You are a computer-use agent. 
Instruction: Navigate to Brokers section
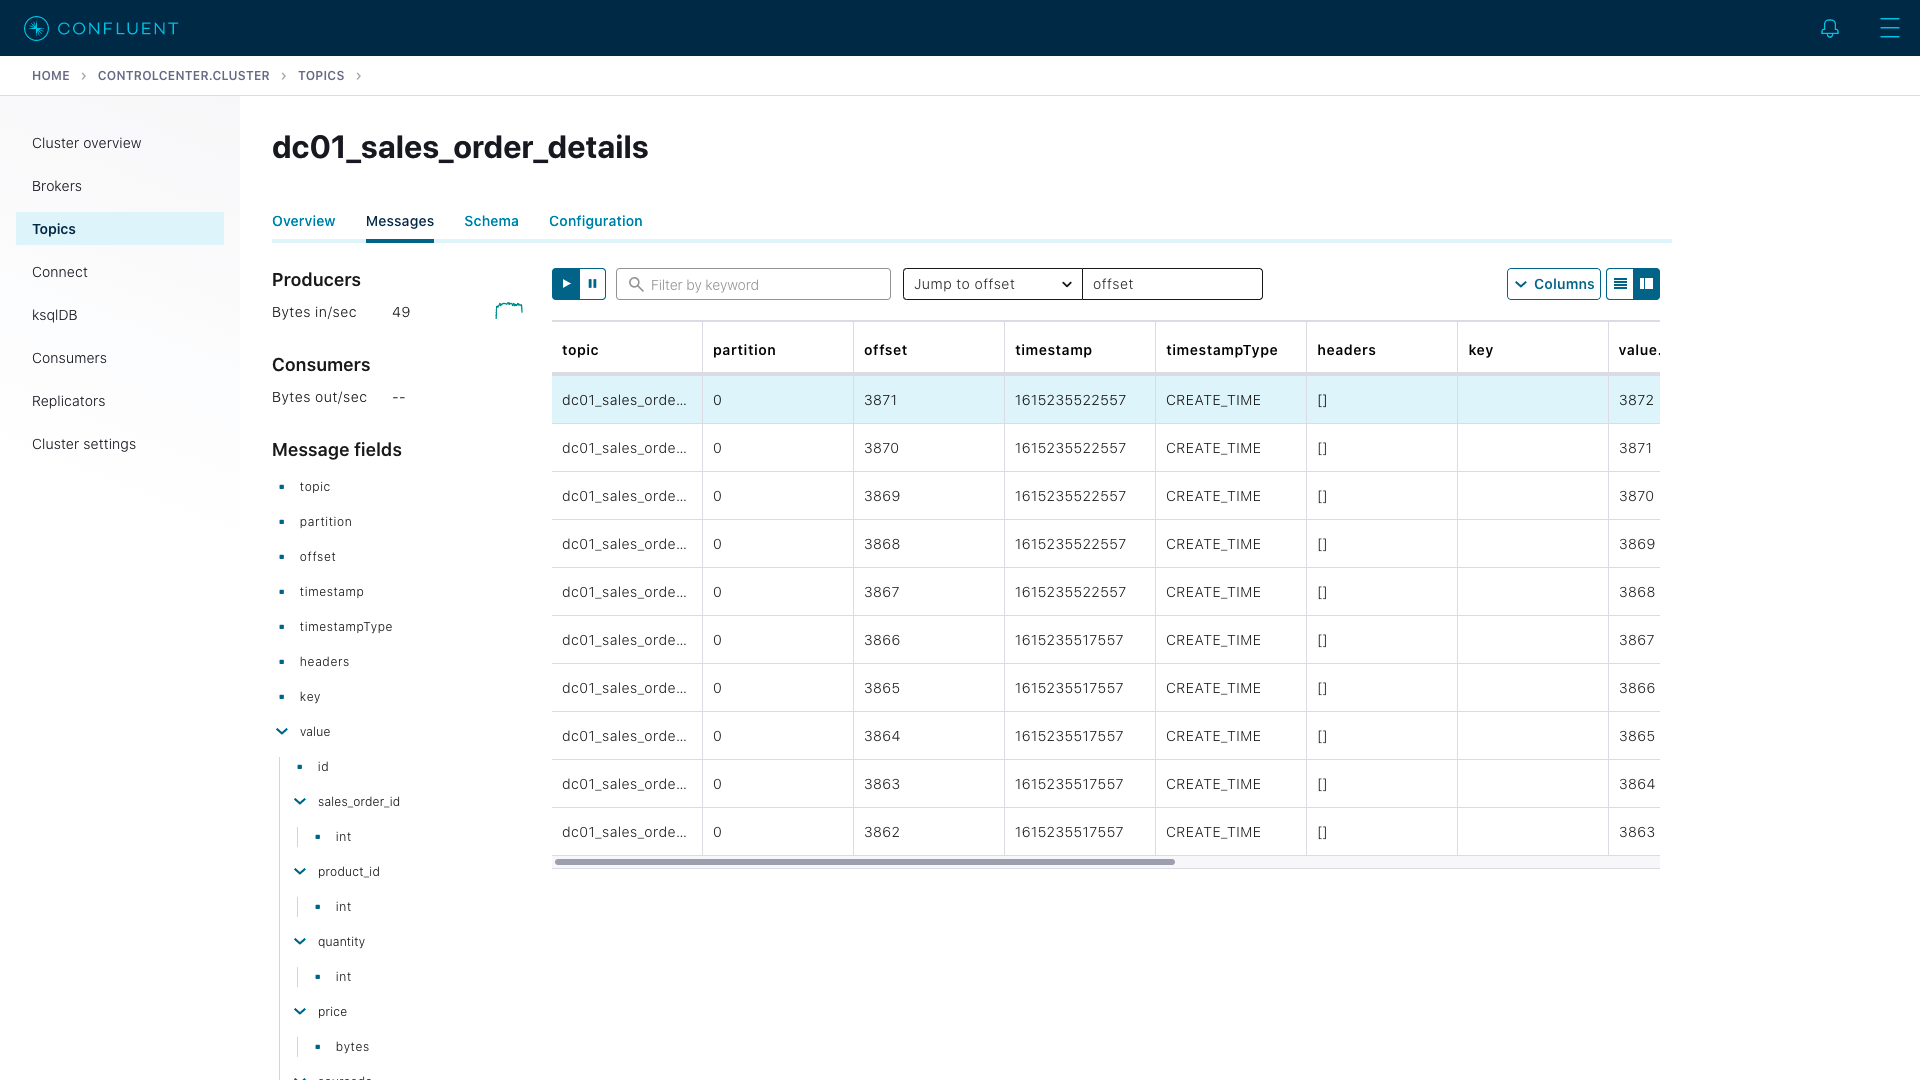pos(57,185)
